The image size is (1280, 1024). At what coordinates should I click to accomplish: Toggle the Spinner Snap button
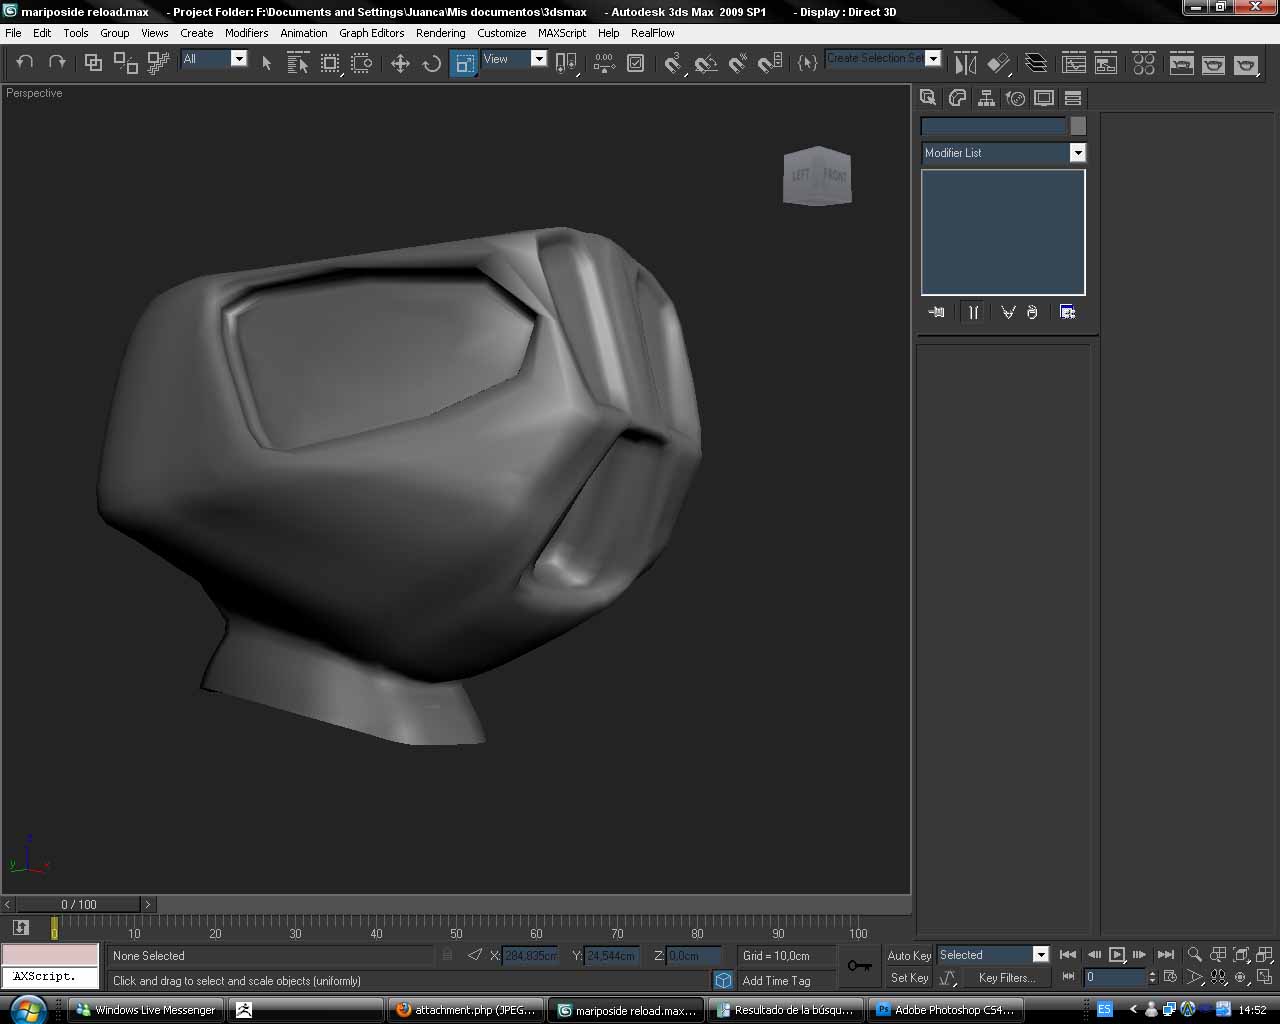[770, 62]
